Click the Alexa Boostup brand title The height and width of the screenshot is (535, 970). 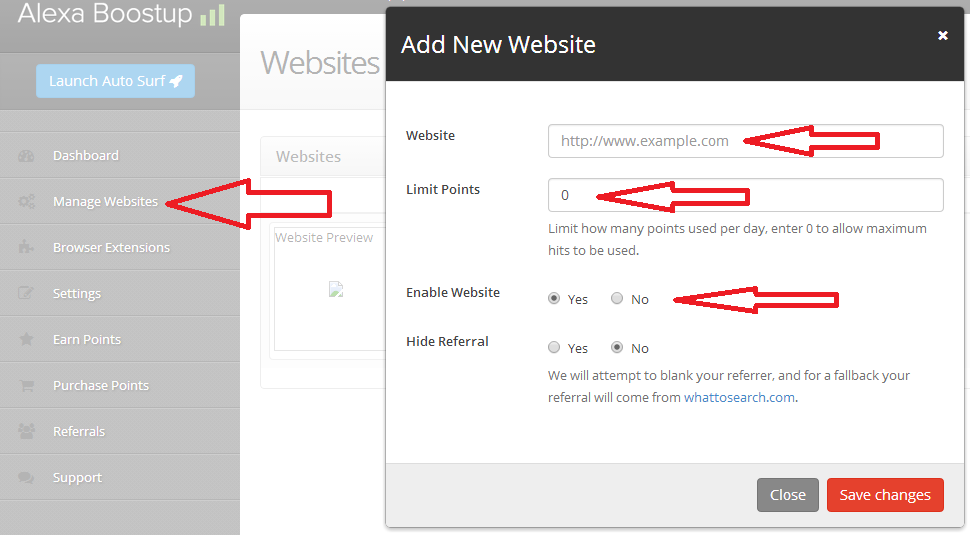coord(105,14)
